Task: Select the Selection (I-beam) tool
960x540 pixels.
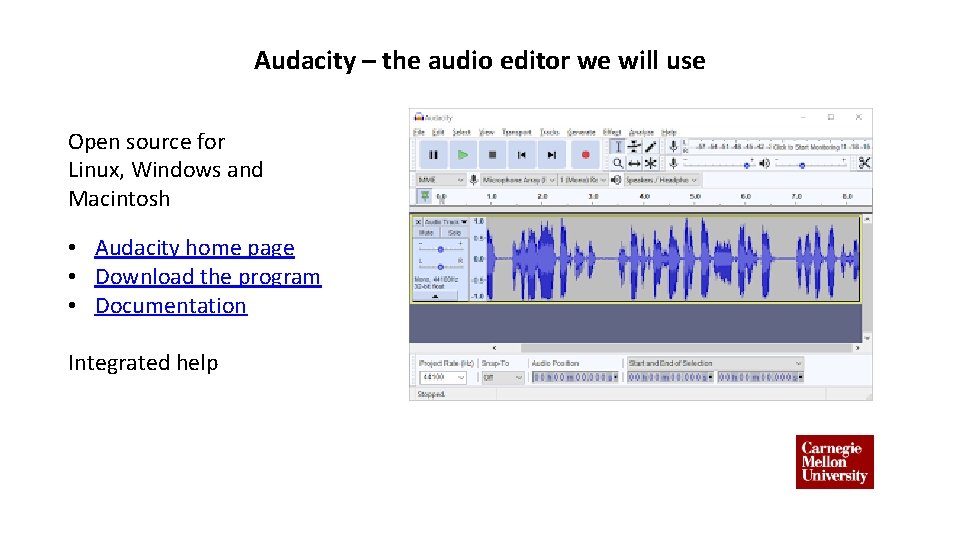Action: 618,146
